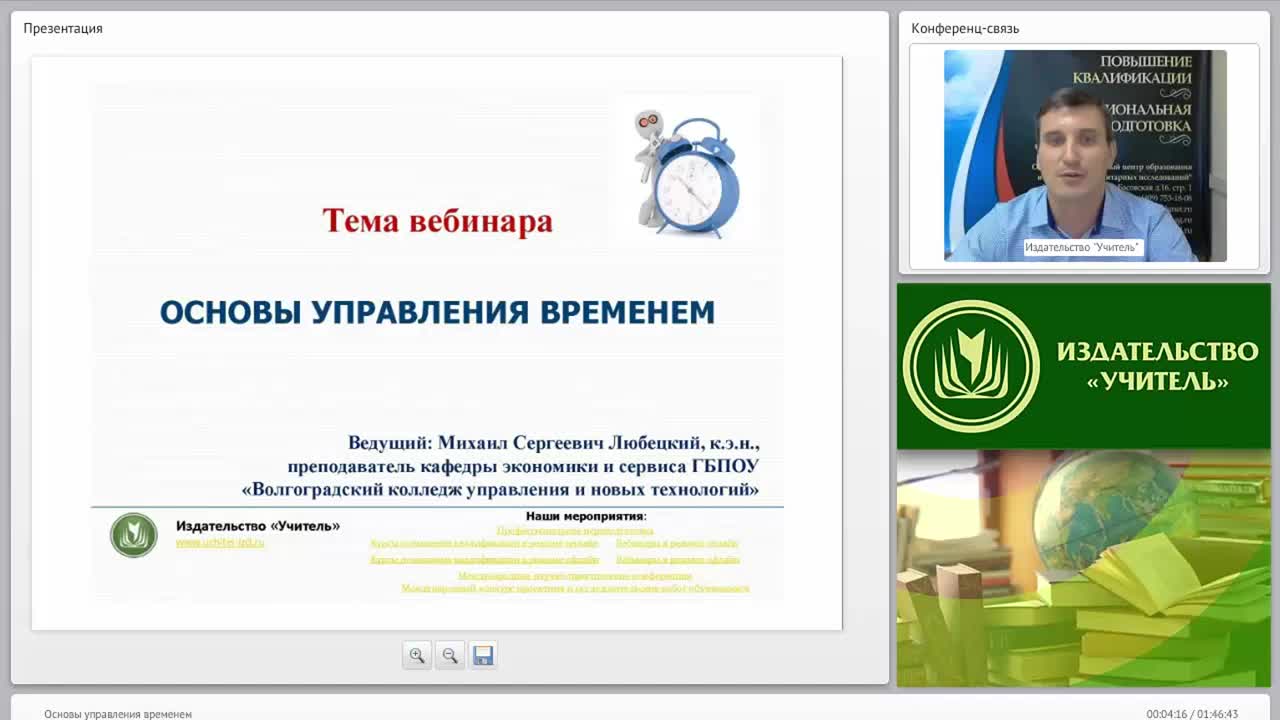Click the green Uchitel logo on slide footer
The height and width of the screenshot is (720, 1280).
(134, 535)
